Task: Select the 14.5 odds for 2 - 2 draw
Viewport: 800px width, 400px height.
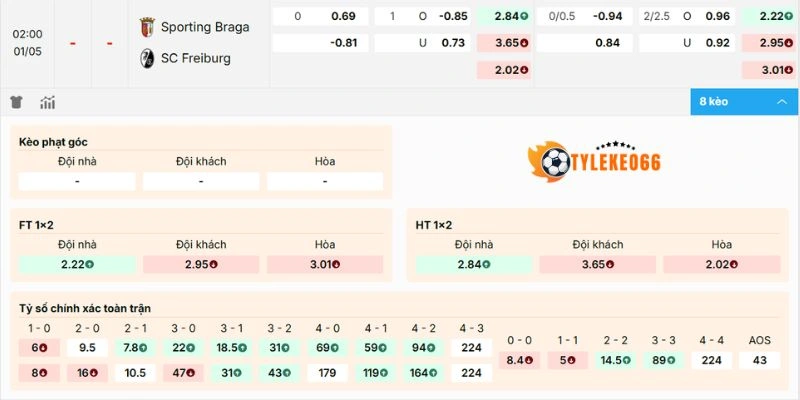Action: click(615, 360)
